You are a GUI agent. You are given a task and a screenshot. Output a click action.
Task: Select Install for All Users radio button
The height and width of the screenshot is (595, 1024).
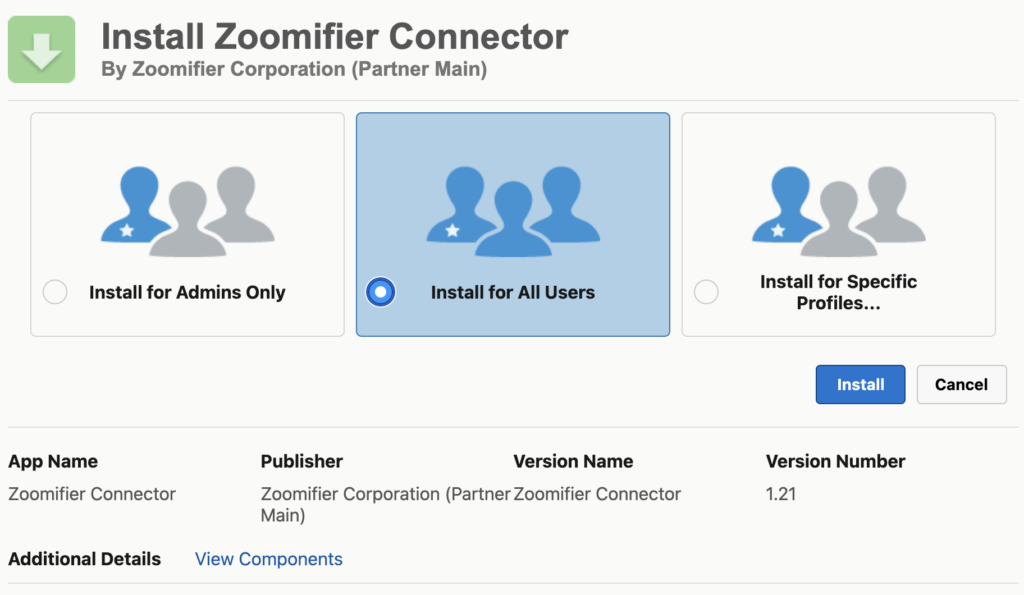[x=381, y=292]
